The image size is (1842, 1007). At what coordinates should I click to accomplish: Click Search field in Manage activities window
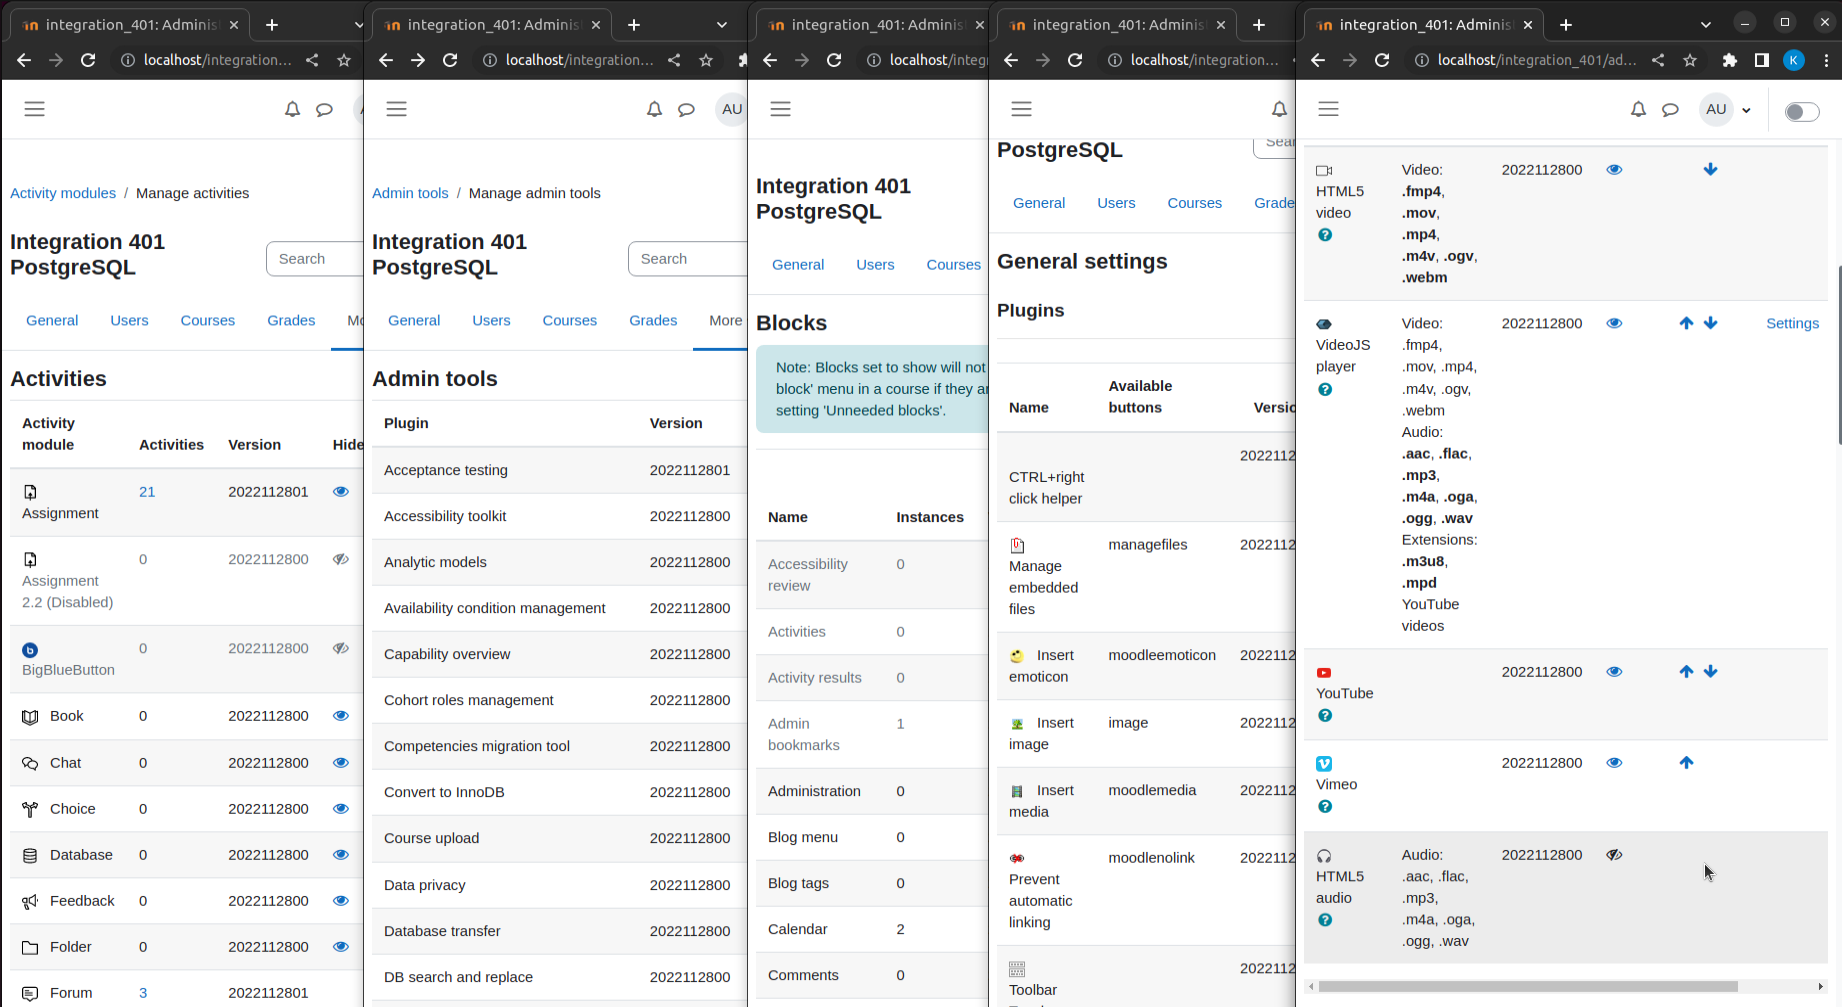click(x=314, y=258)
